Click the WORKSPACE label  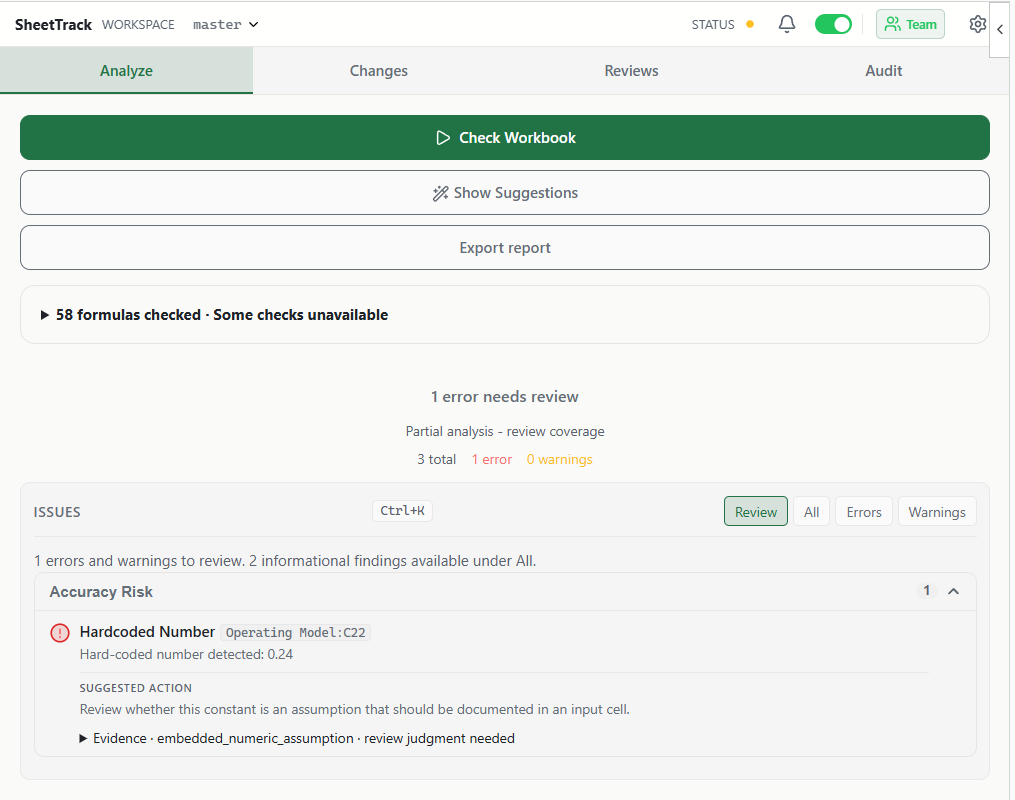click(138, 25)
